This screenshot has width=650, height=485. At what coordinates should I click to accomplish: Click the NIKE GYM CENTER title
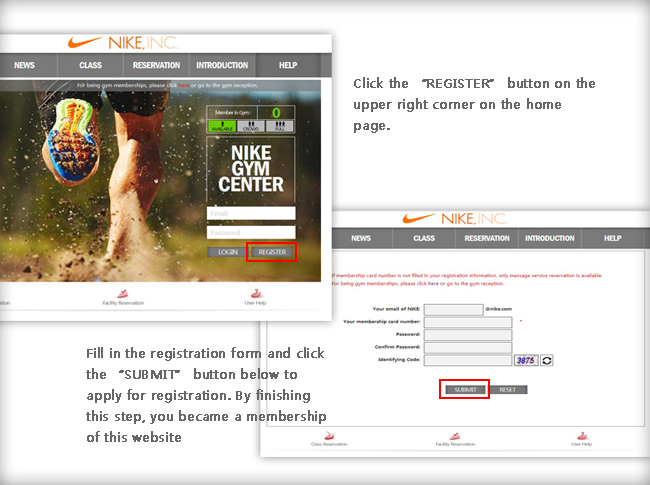tap(251, 169)
